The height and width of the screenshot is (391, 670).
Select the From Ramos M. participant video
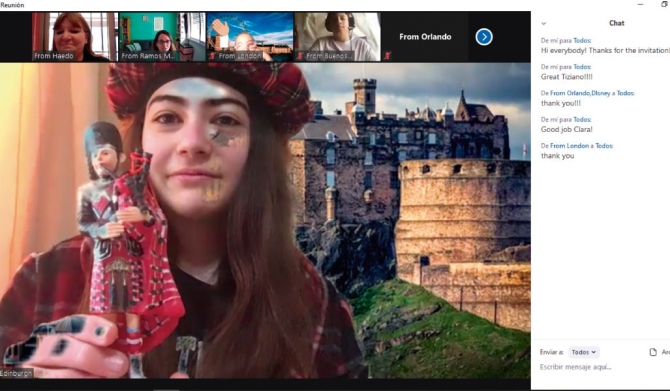click(162, 37)
